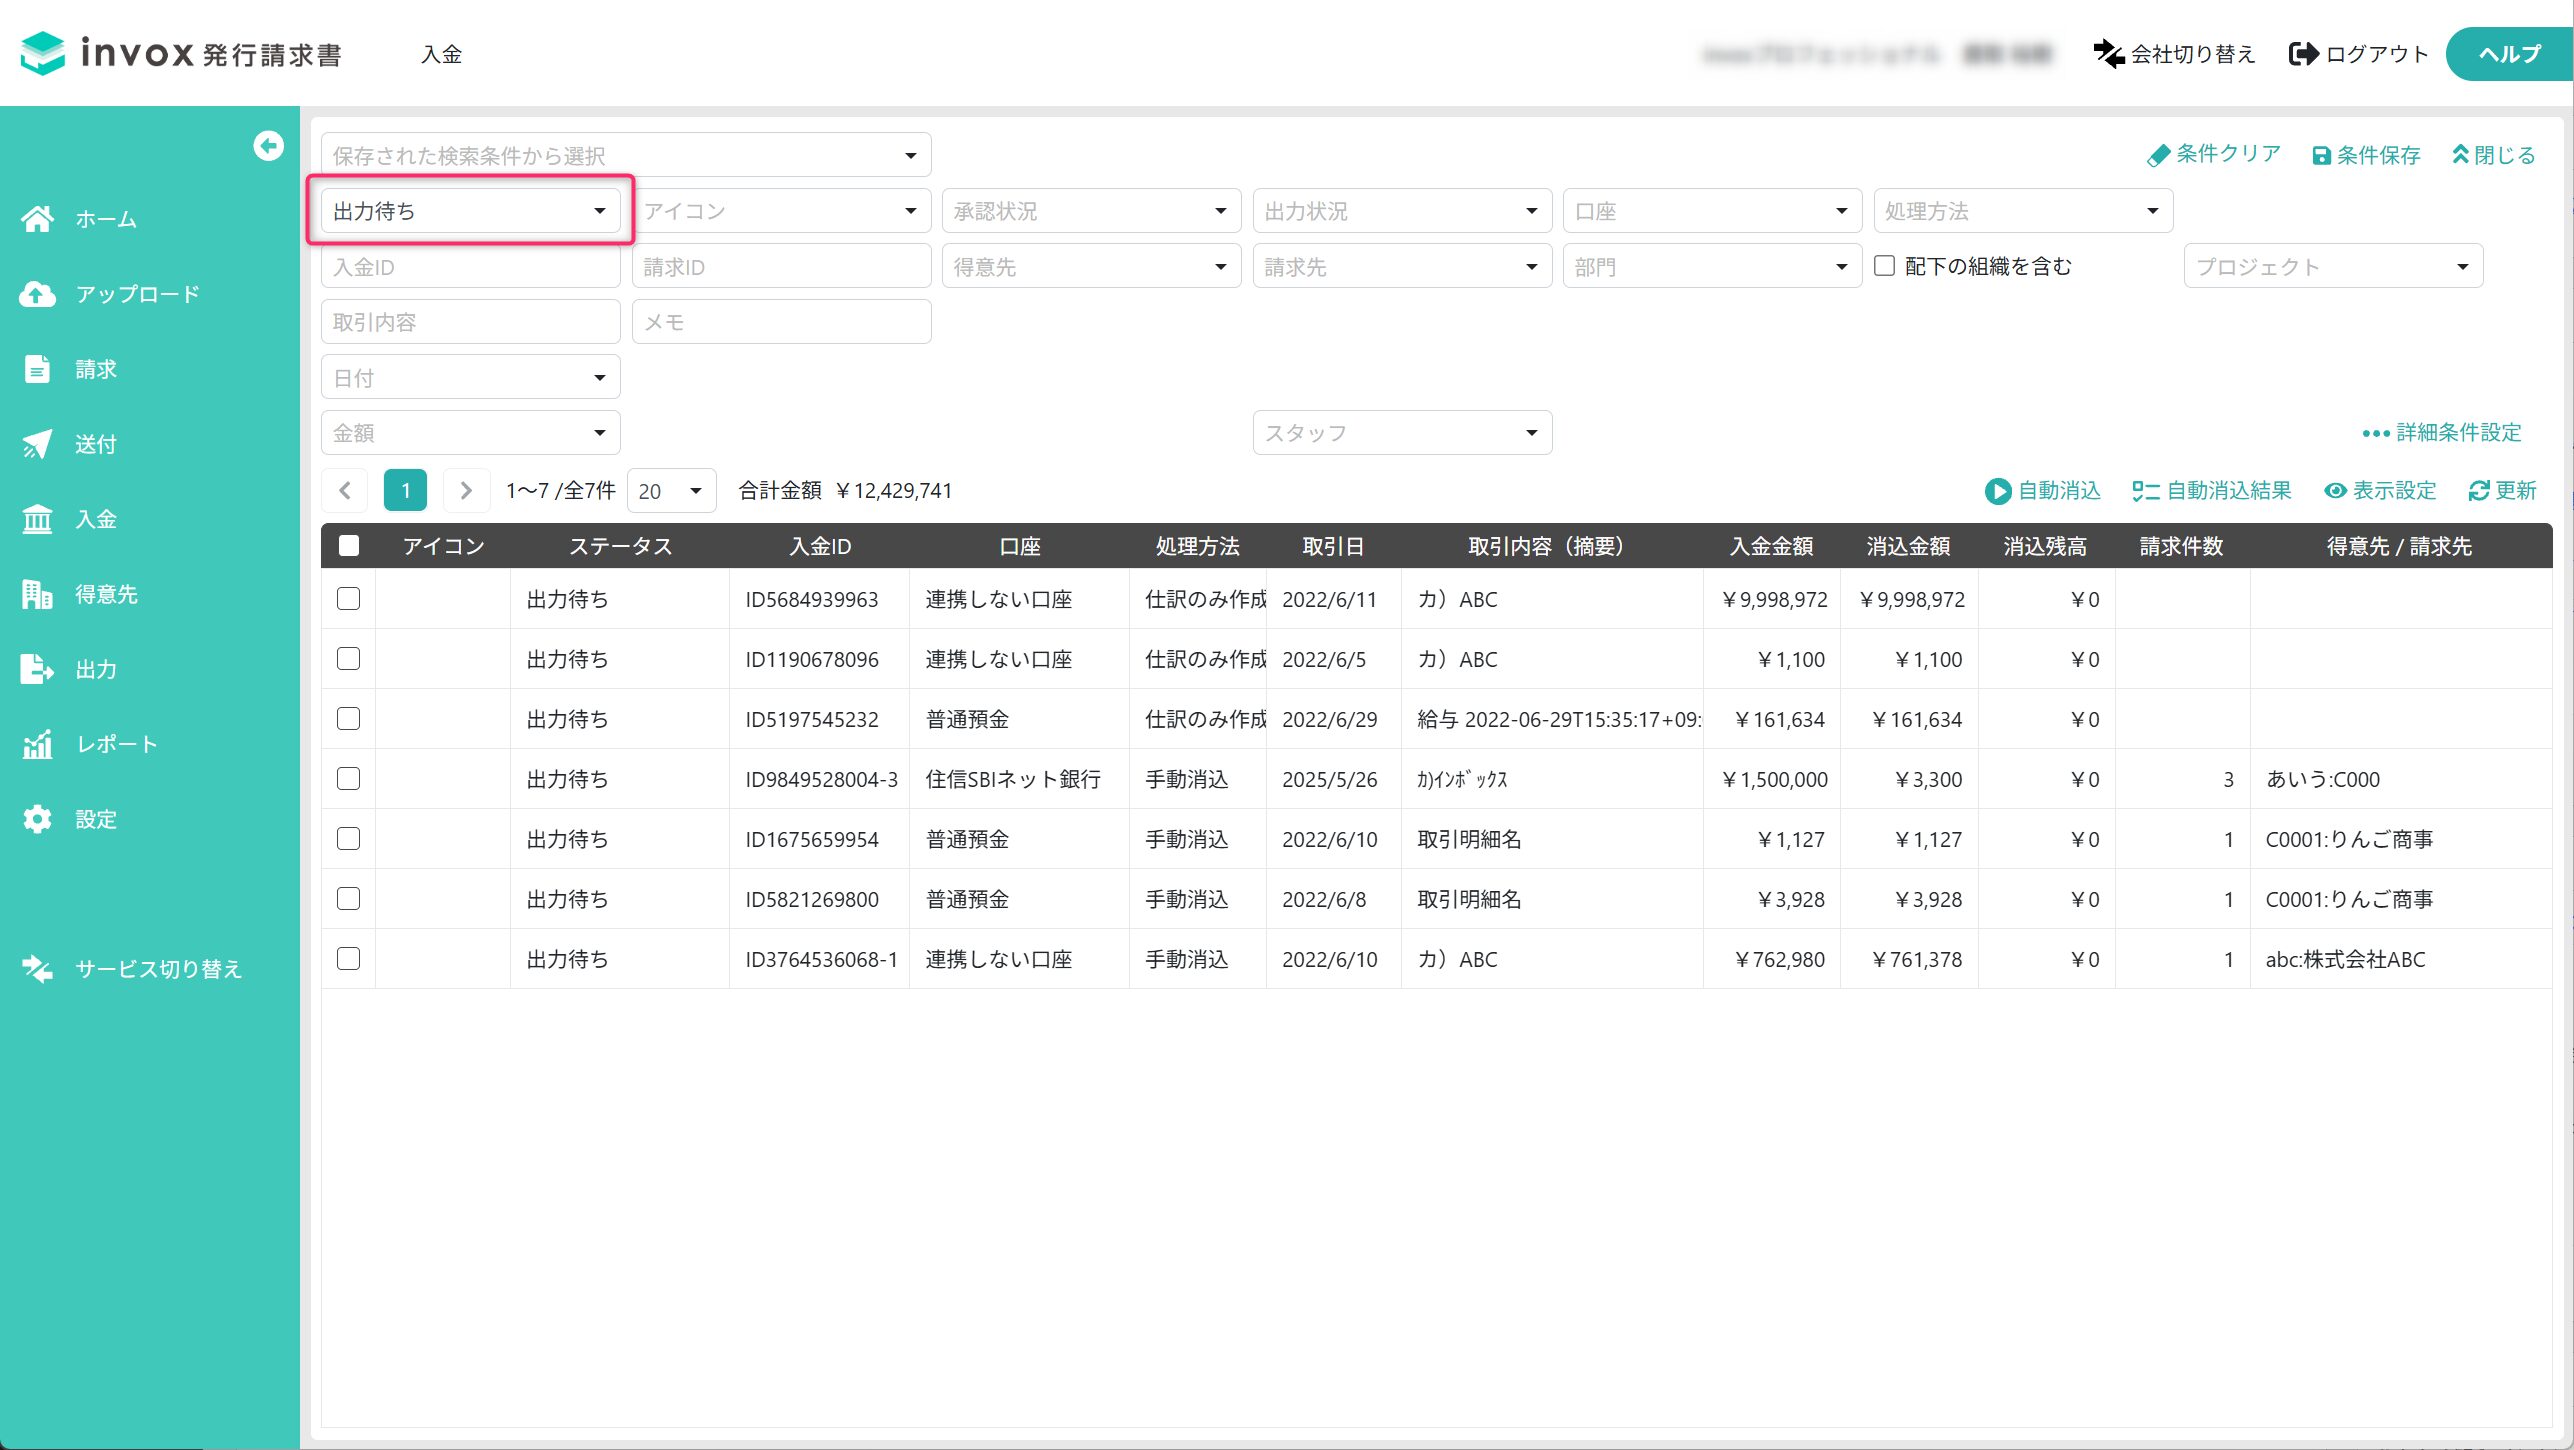This screenshot has height=1450, width=2574.
Task: Check the row ID3764536068-1 checkbox
Action: tap(348, 959)
